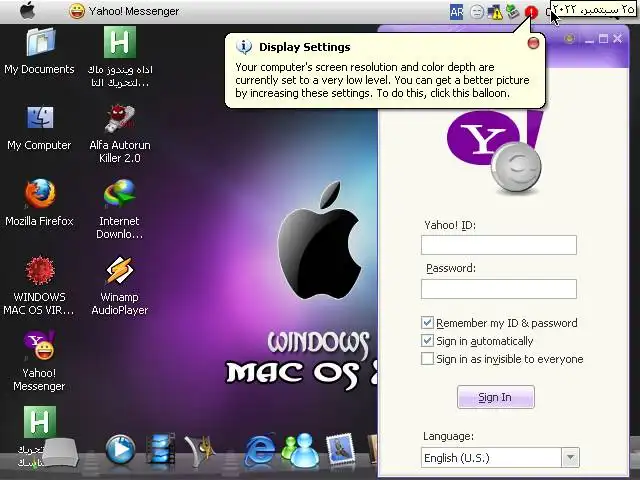Expand the Language dropdown
The width and height of the screenshot is (640, 480).
click(x=571, y=458)
